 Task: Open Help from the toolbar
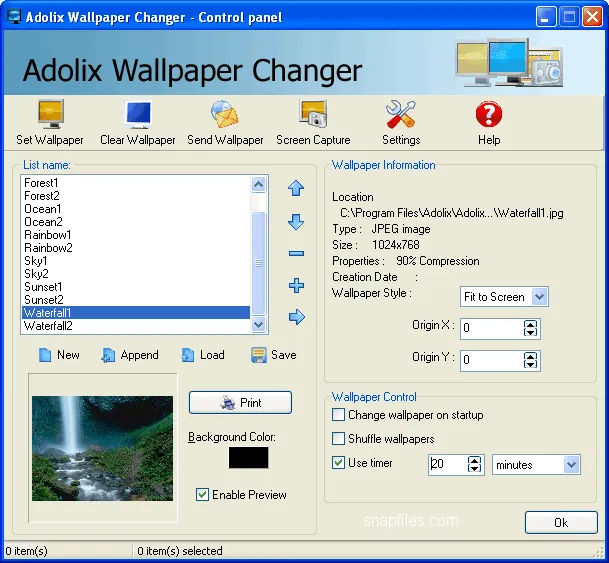point(489,115)
